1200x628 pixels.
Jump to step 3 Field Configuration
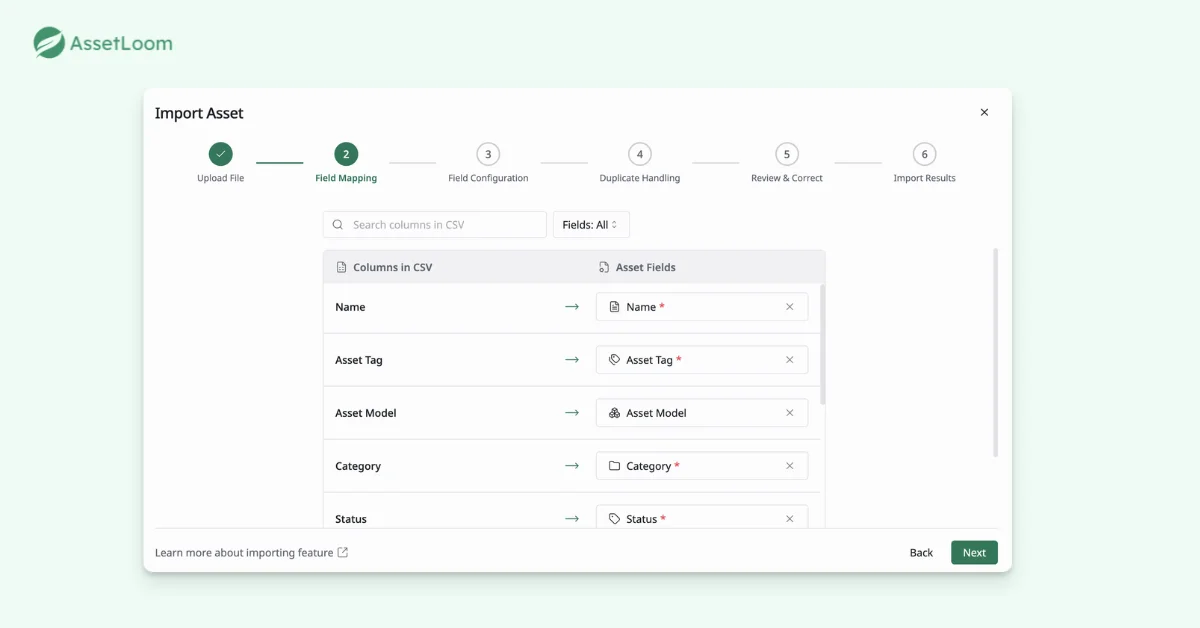pyautogui.click(x=488, y=154)
